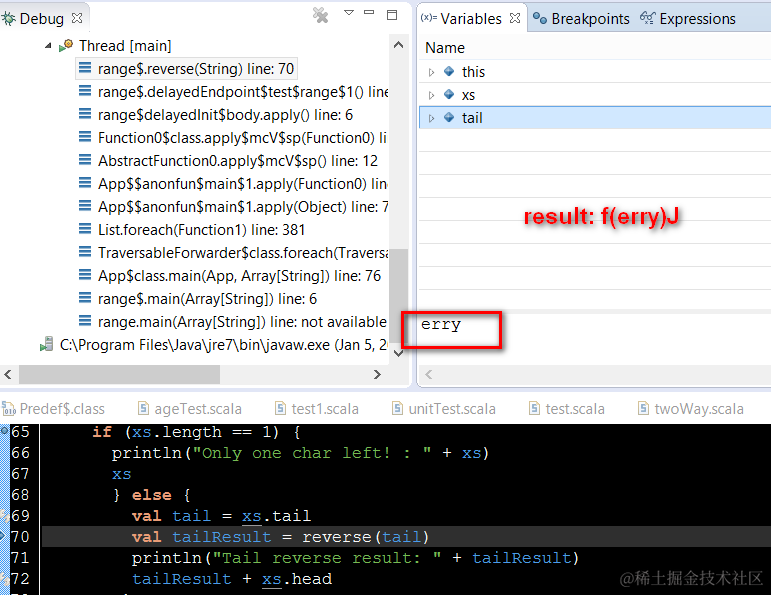The height and width of the screenshot is (595, 771).
Task: Click the javaw.exe process icon
Action: coord(47,344)
